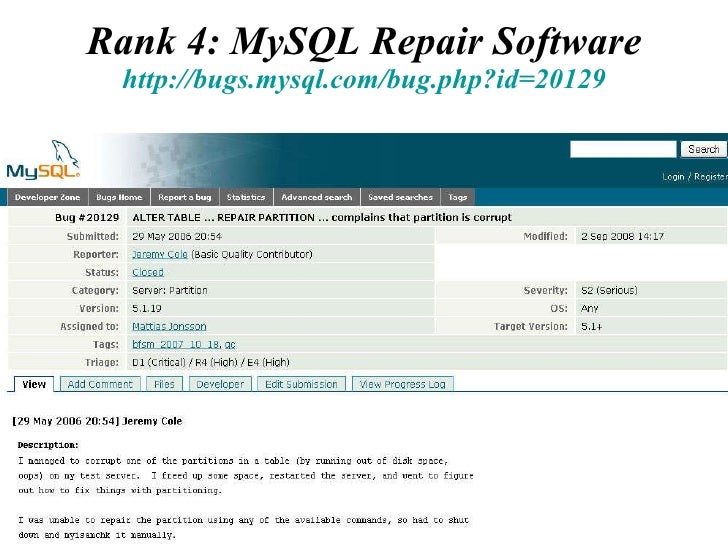Open the Register link

(x=710, y=176)
